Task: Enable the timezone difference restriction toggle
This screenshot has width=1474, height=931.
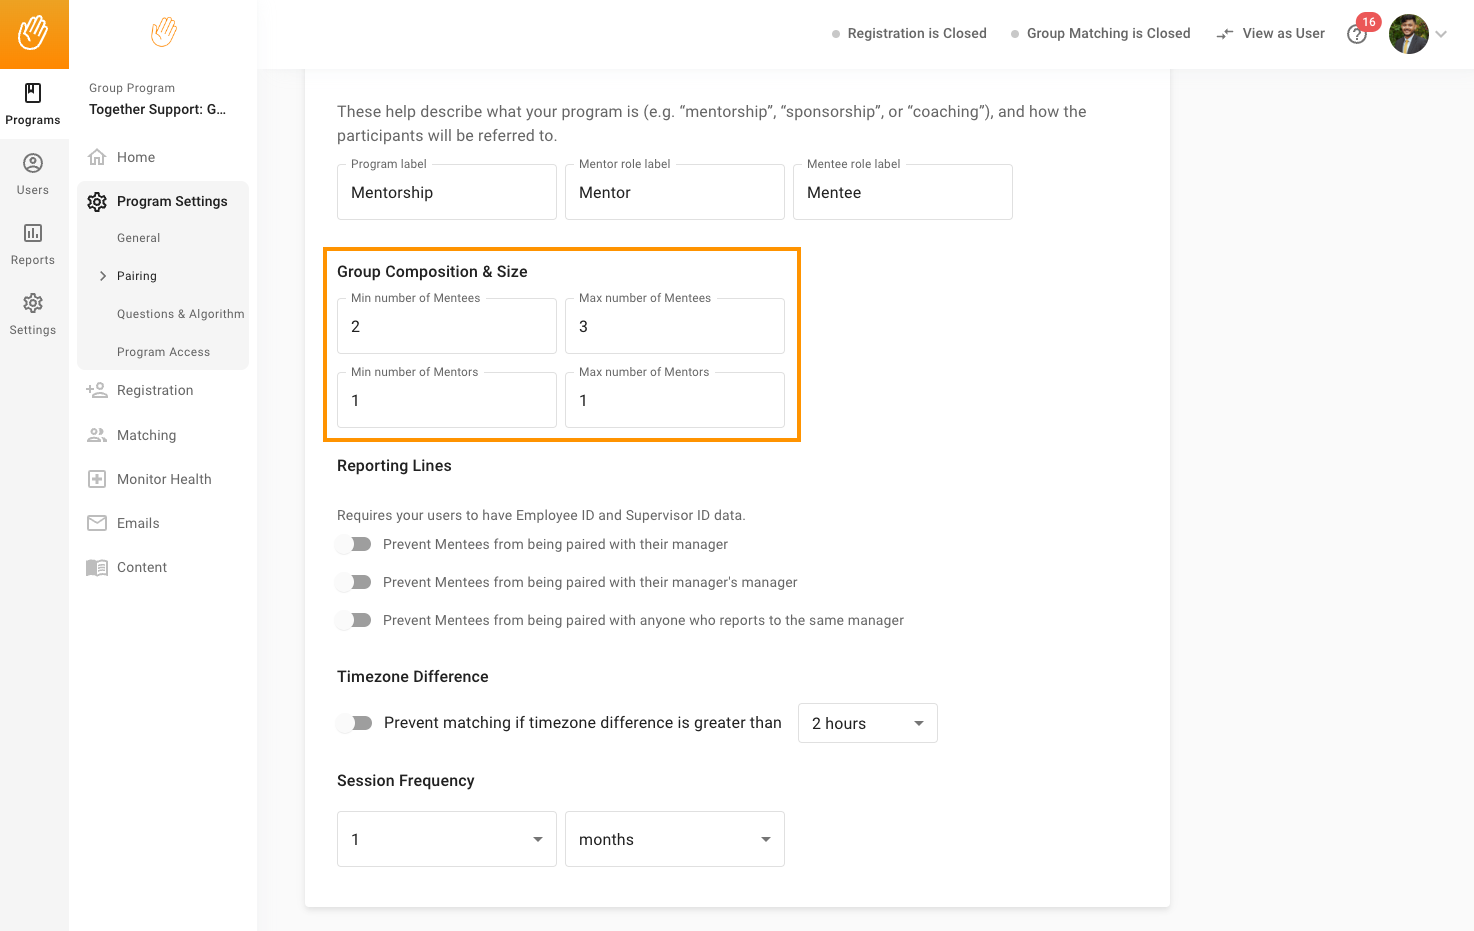Action: click(354, 723)
